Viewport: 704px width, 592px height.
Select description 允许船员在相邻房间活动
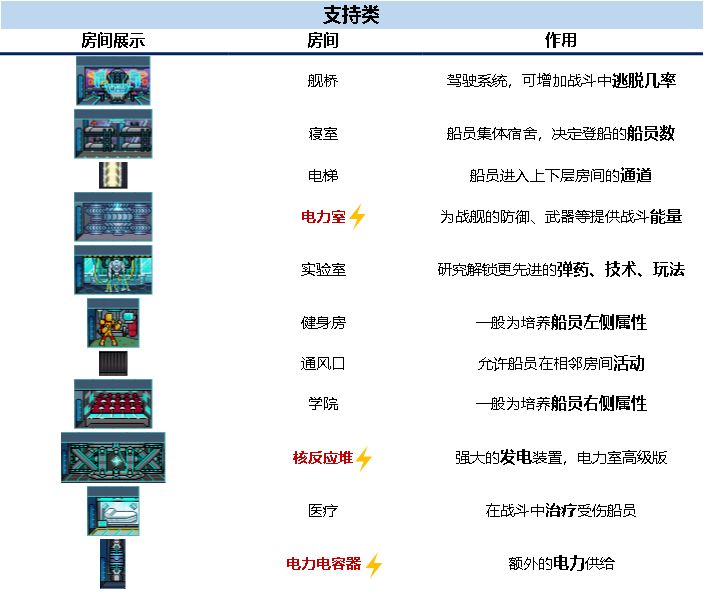(x=561, y=363)
